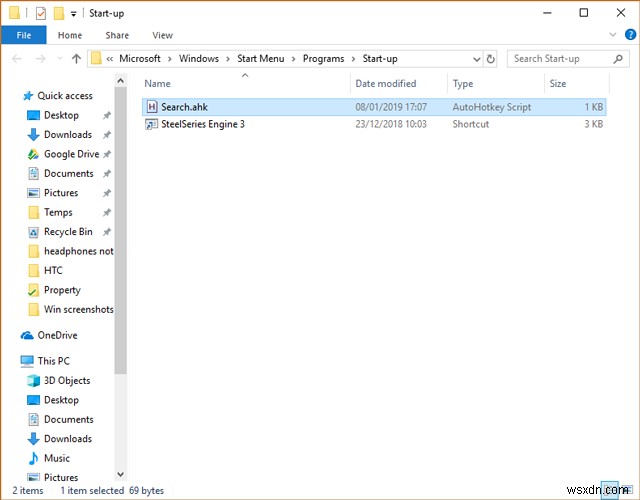The width and height of the screenshot is (640, 500).
Task: Click the This PC computer icon
Action: click(27, 361)
